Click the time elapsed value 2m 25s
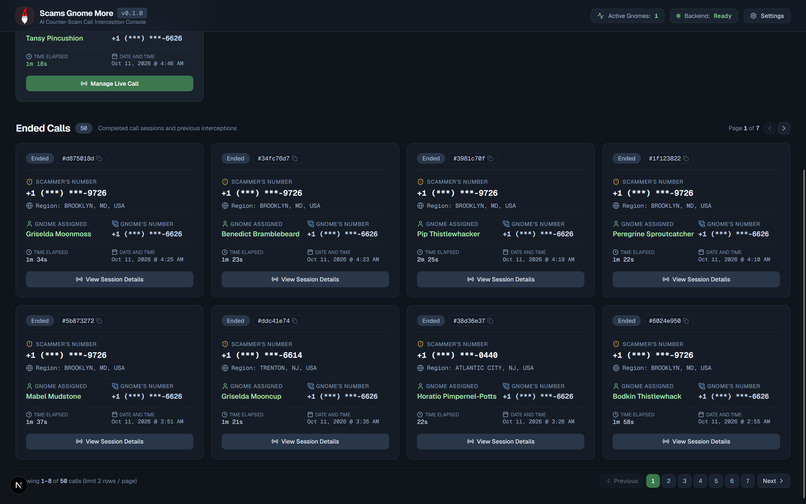806x504 pixels. (427, 260)
